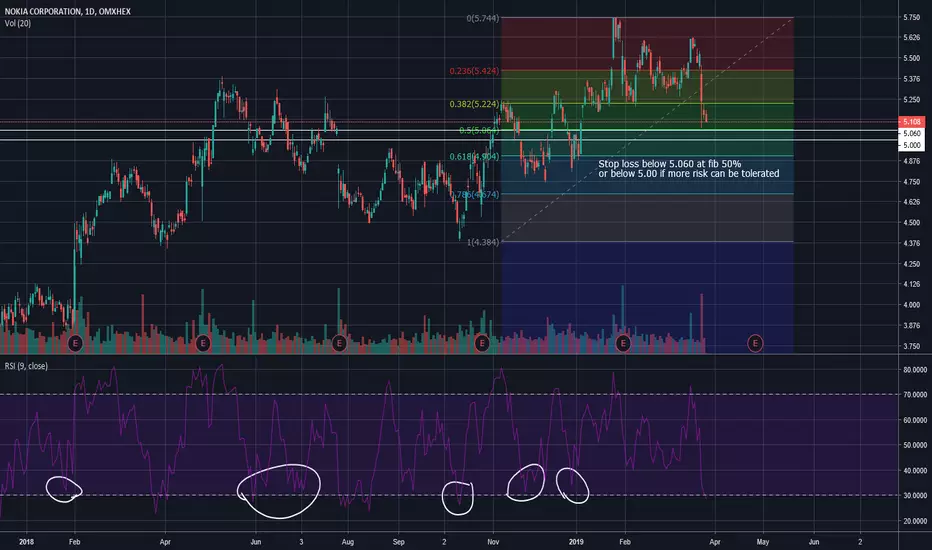Select the Fibonacci 0(5.744) level label
Viewport: 932px width, 550px height.
point(483,18)
